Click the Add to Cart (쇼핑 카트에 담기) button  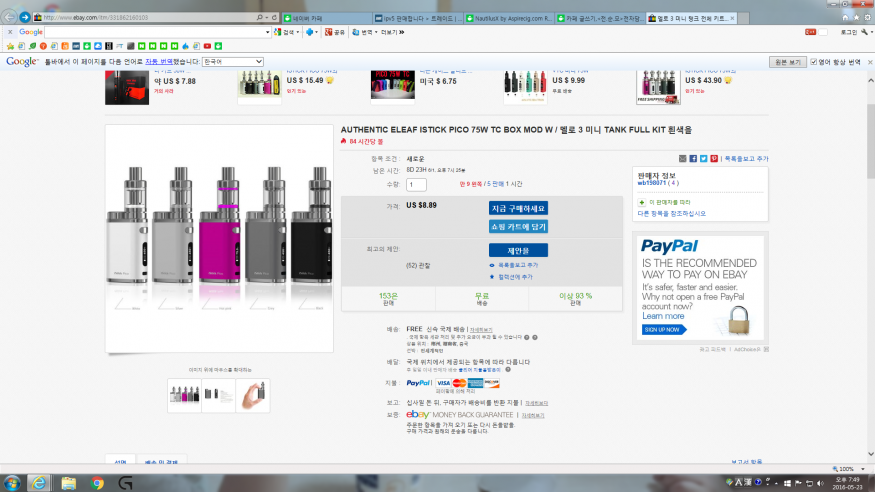(518, 226)
